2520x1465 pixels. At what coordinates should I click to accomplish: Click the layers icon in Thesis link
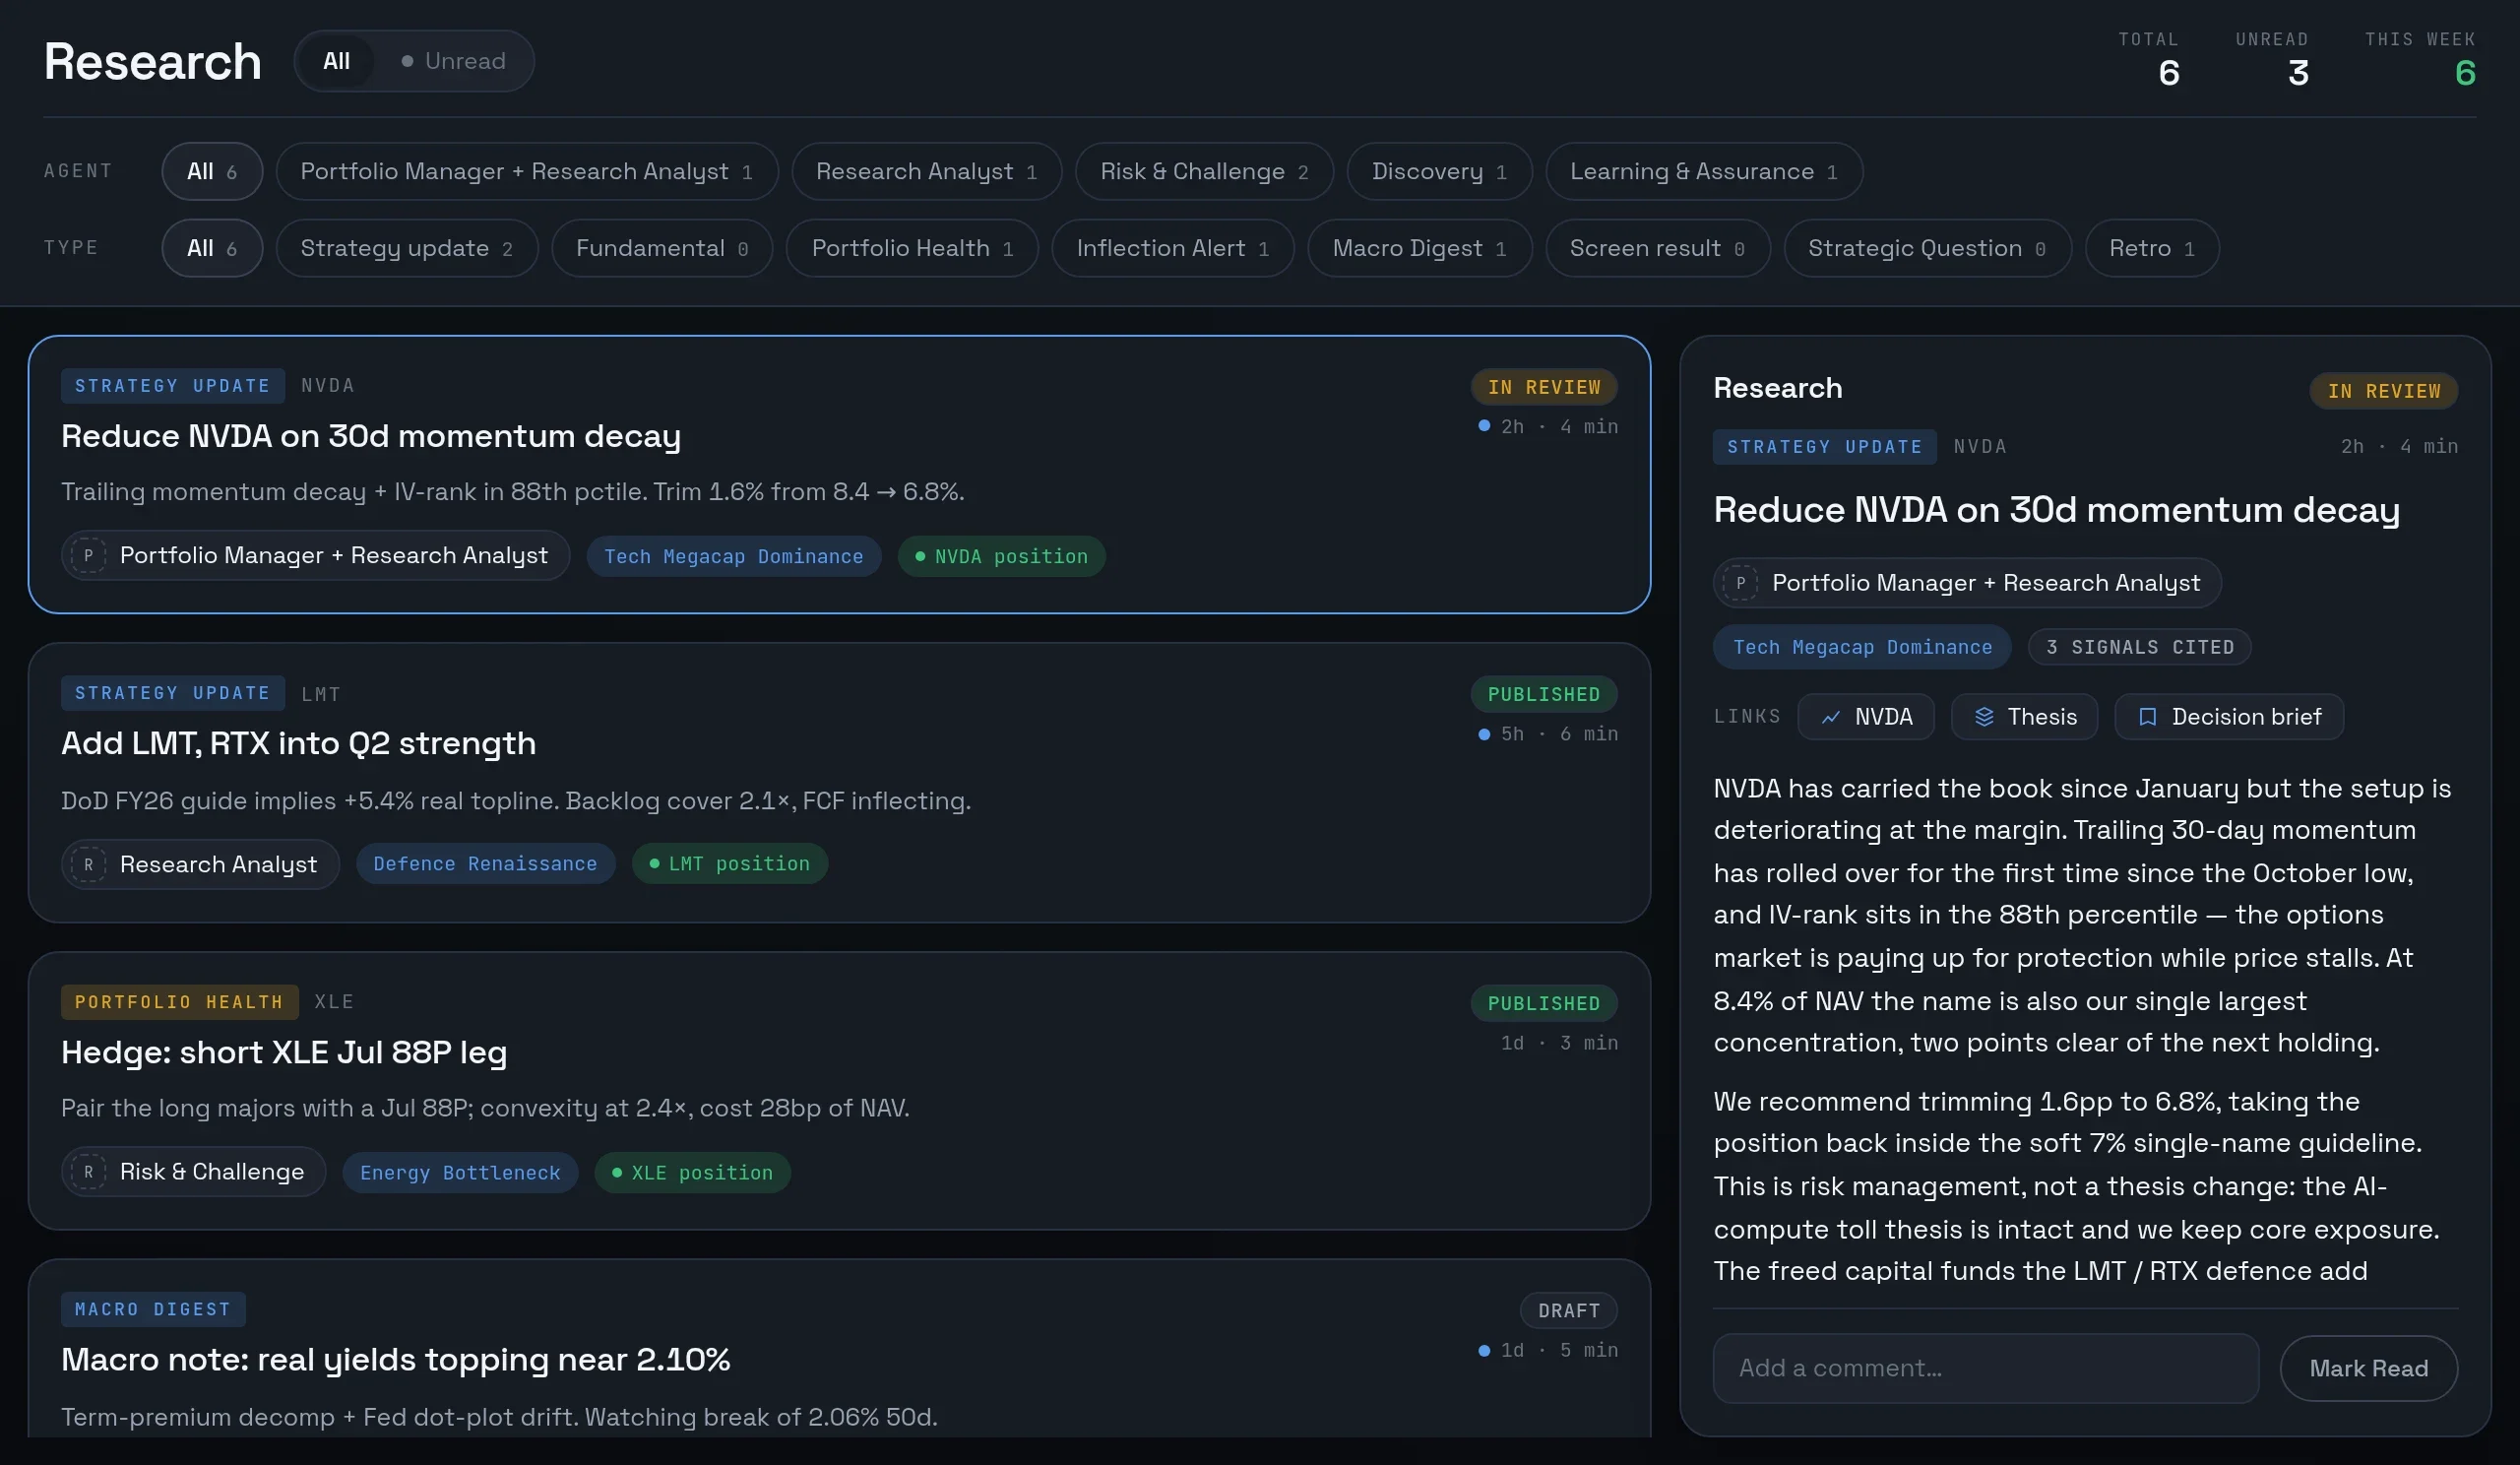pyautogui.click(x=1984, y=717)
